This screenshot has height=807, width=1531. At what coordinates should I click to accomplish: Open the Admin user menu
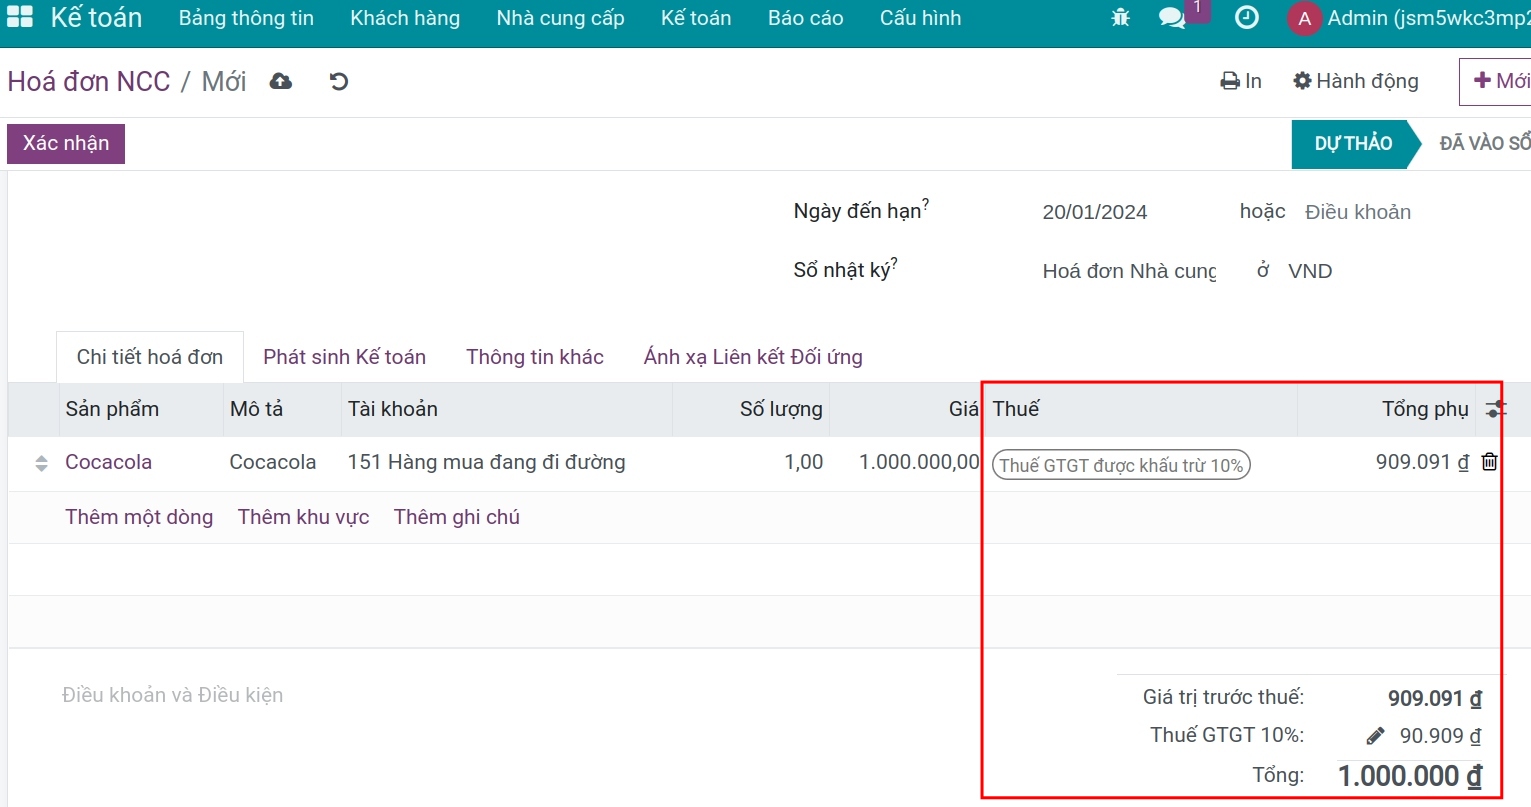point(1410,18)
